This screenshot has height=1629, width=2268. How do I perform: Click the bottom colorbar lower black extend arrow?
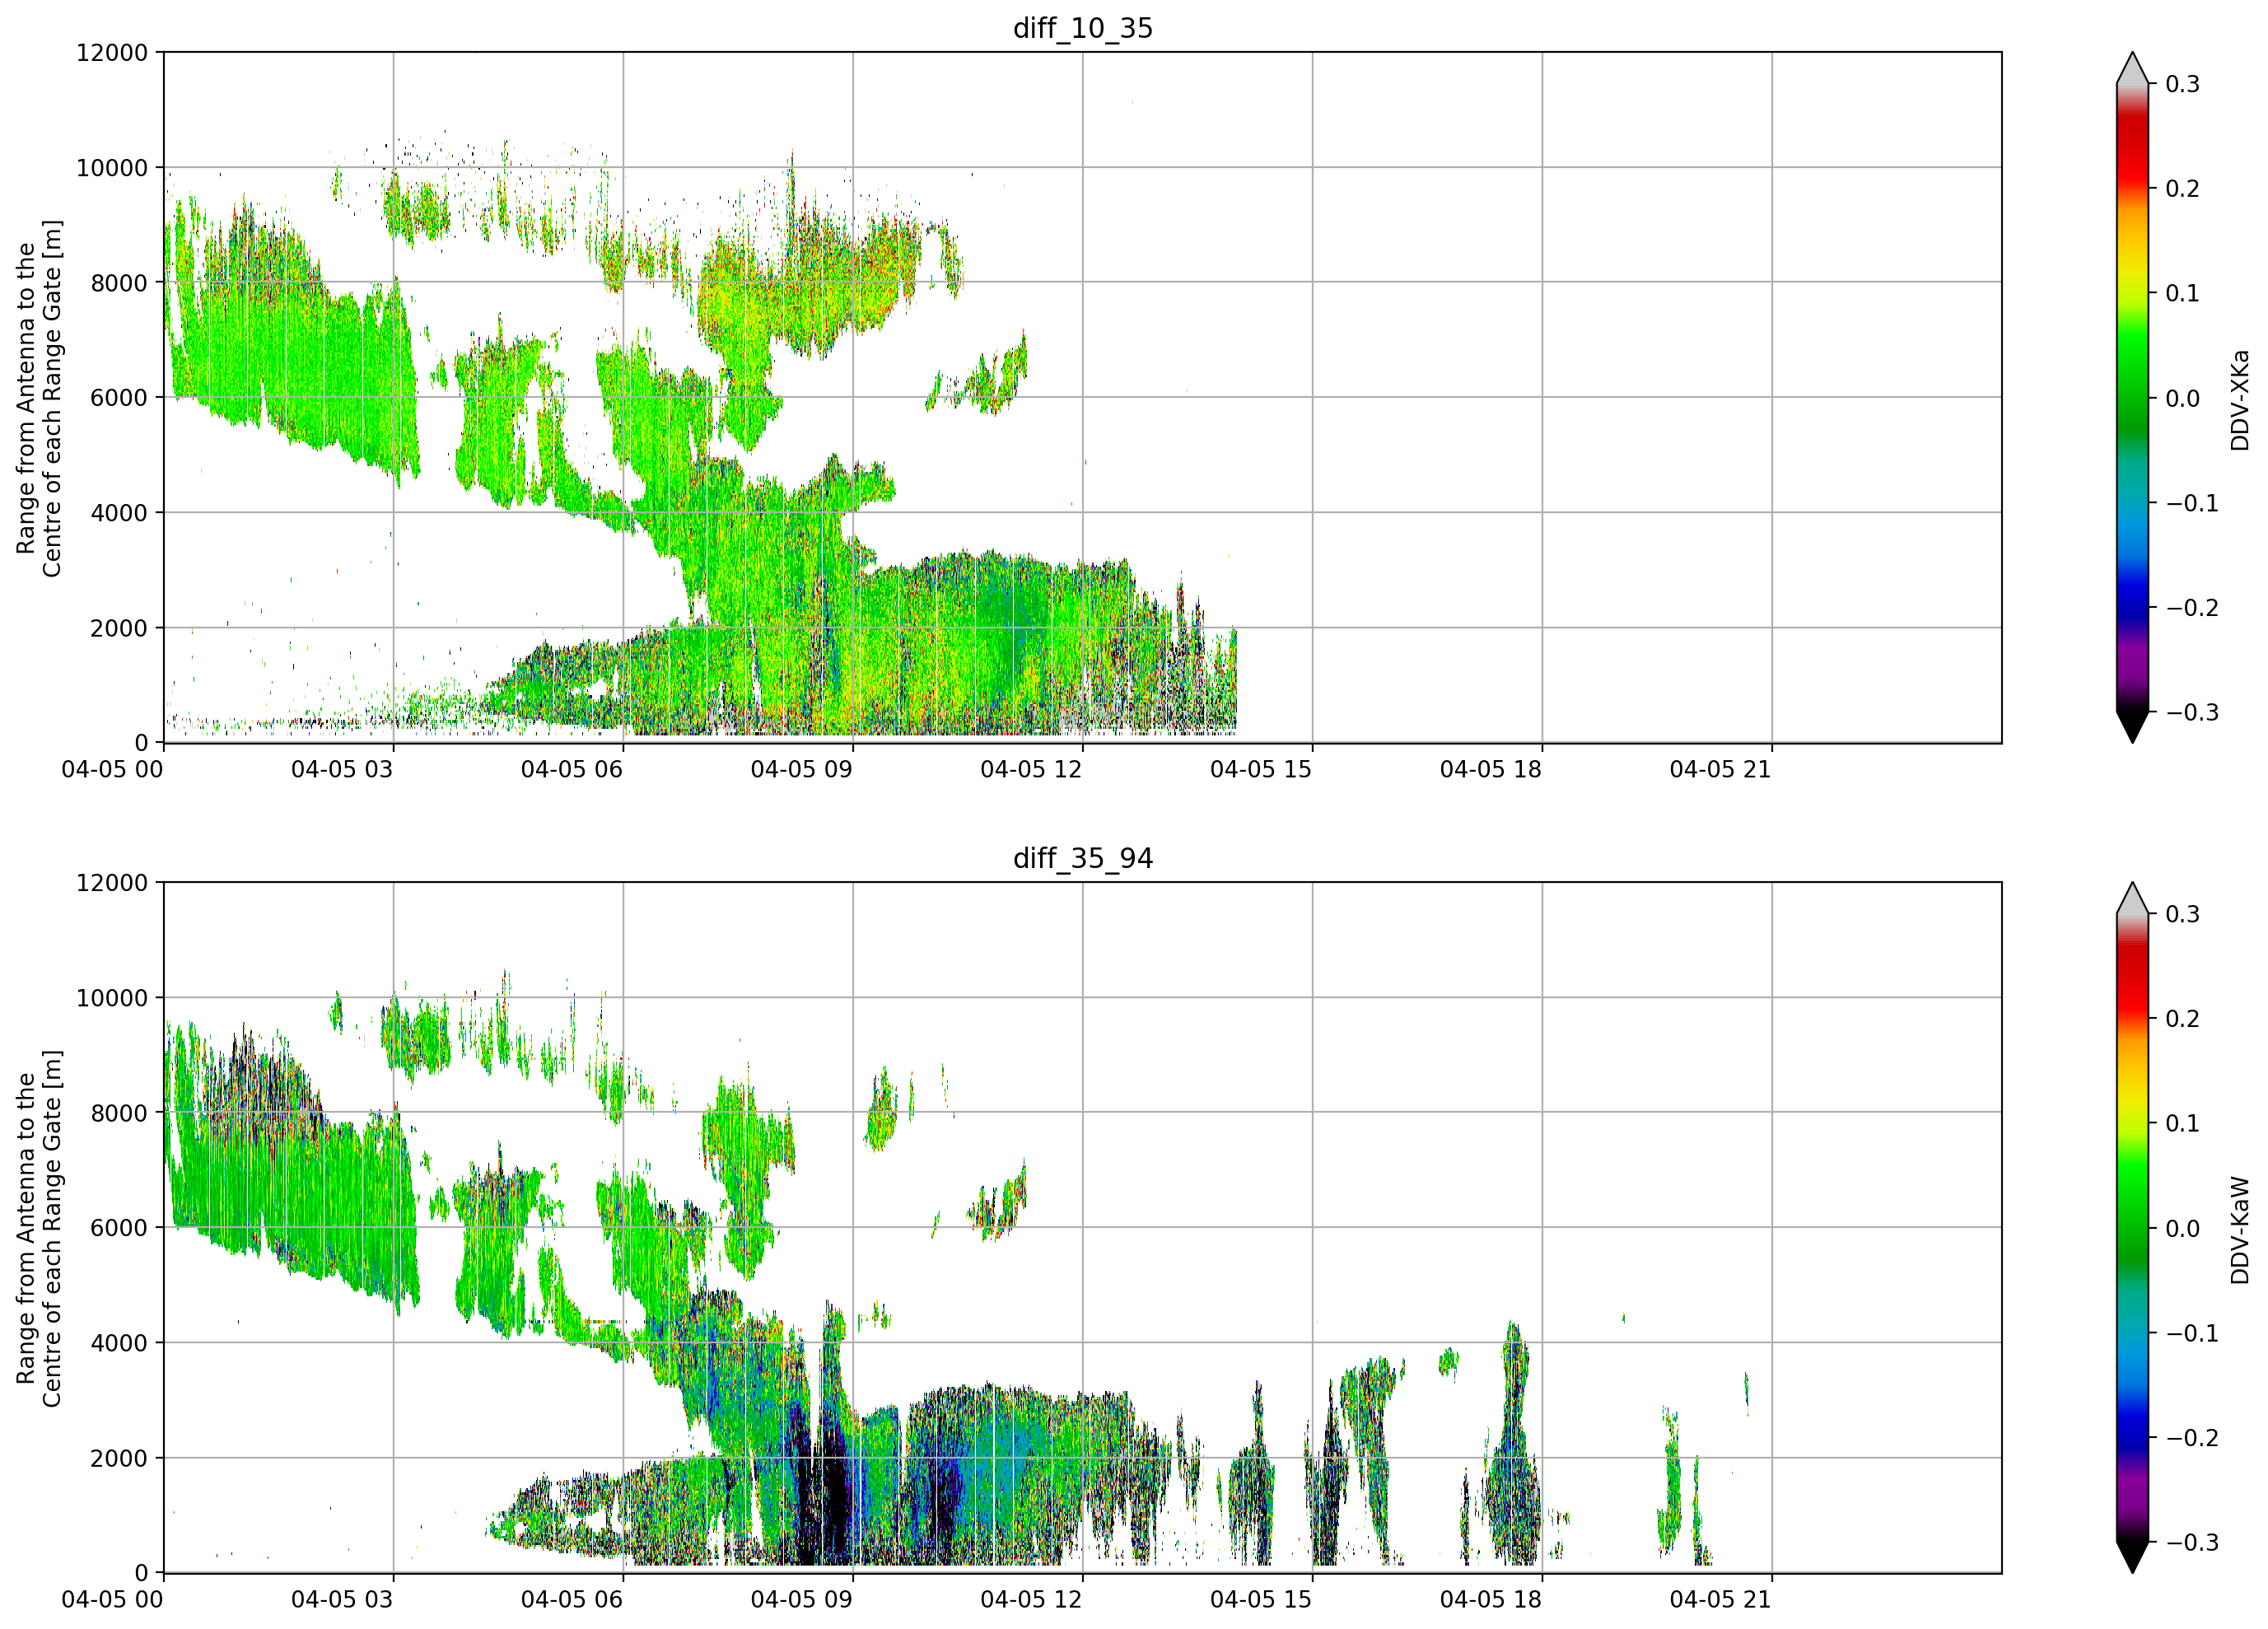(x=2133, y=1557)
